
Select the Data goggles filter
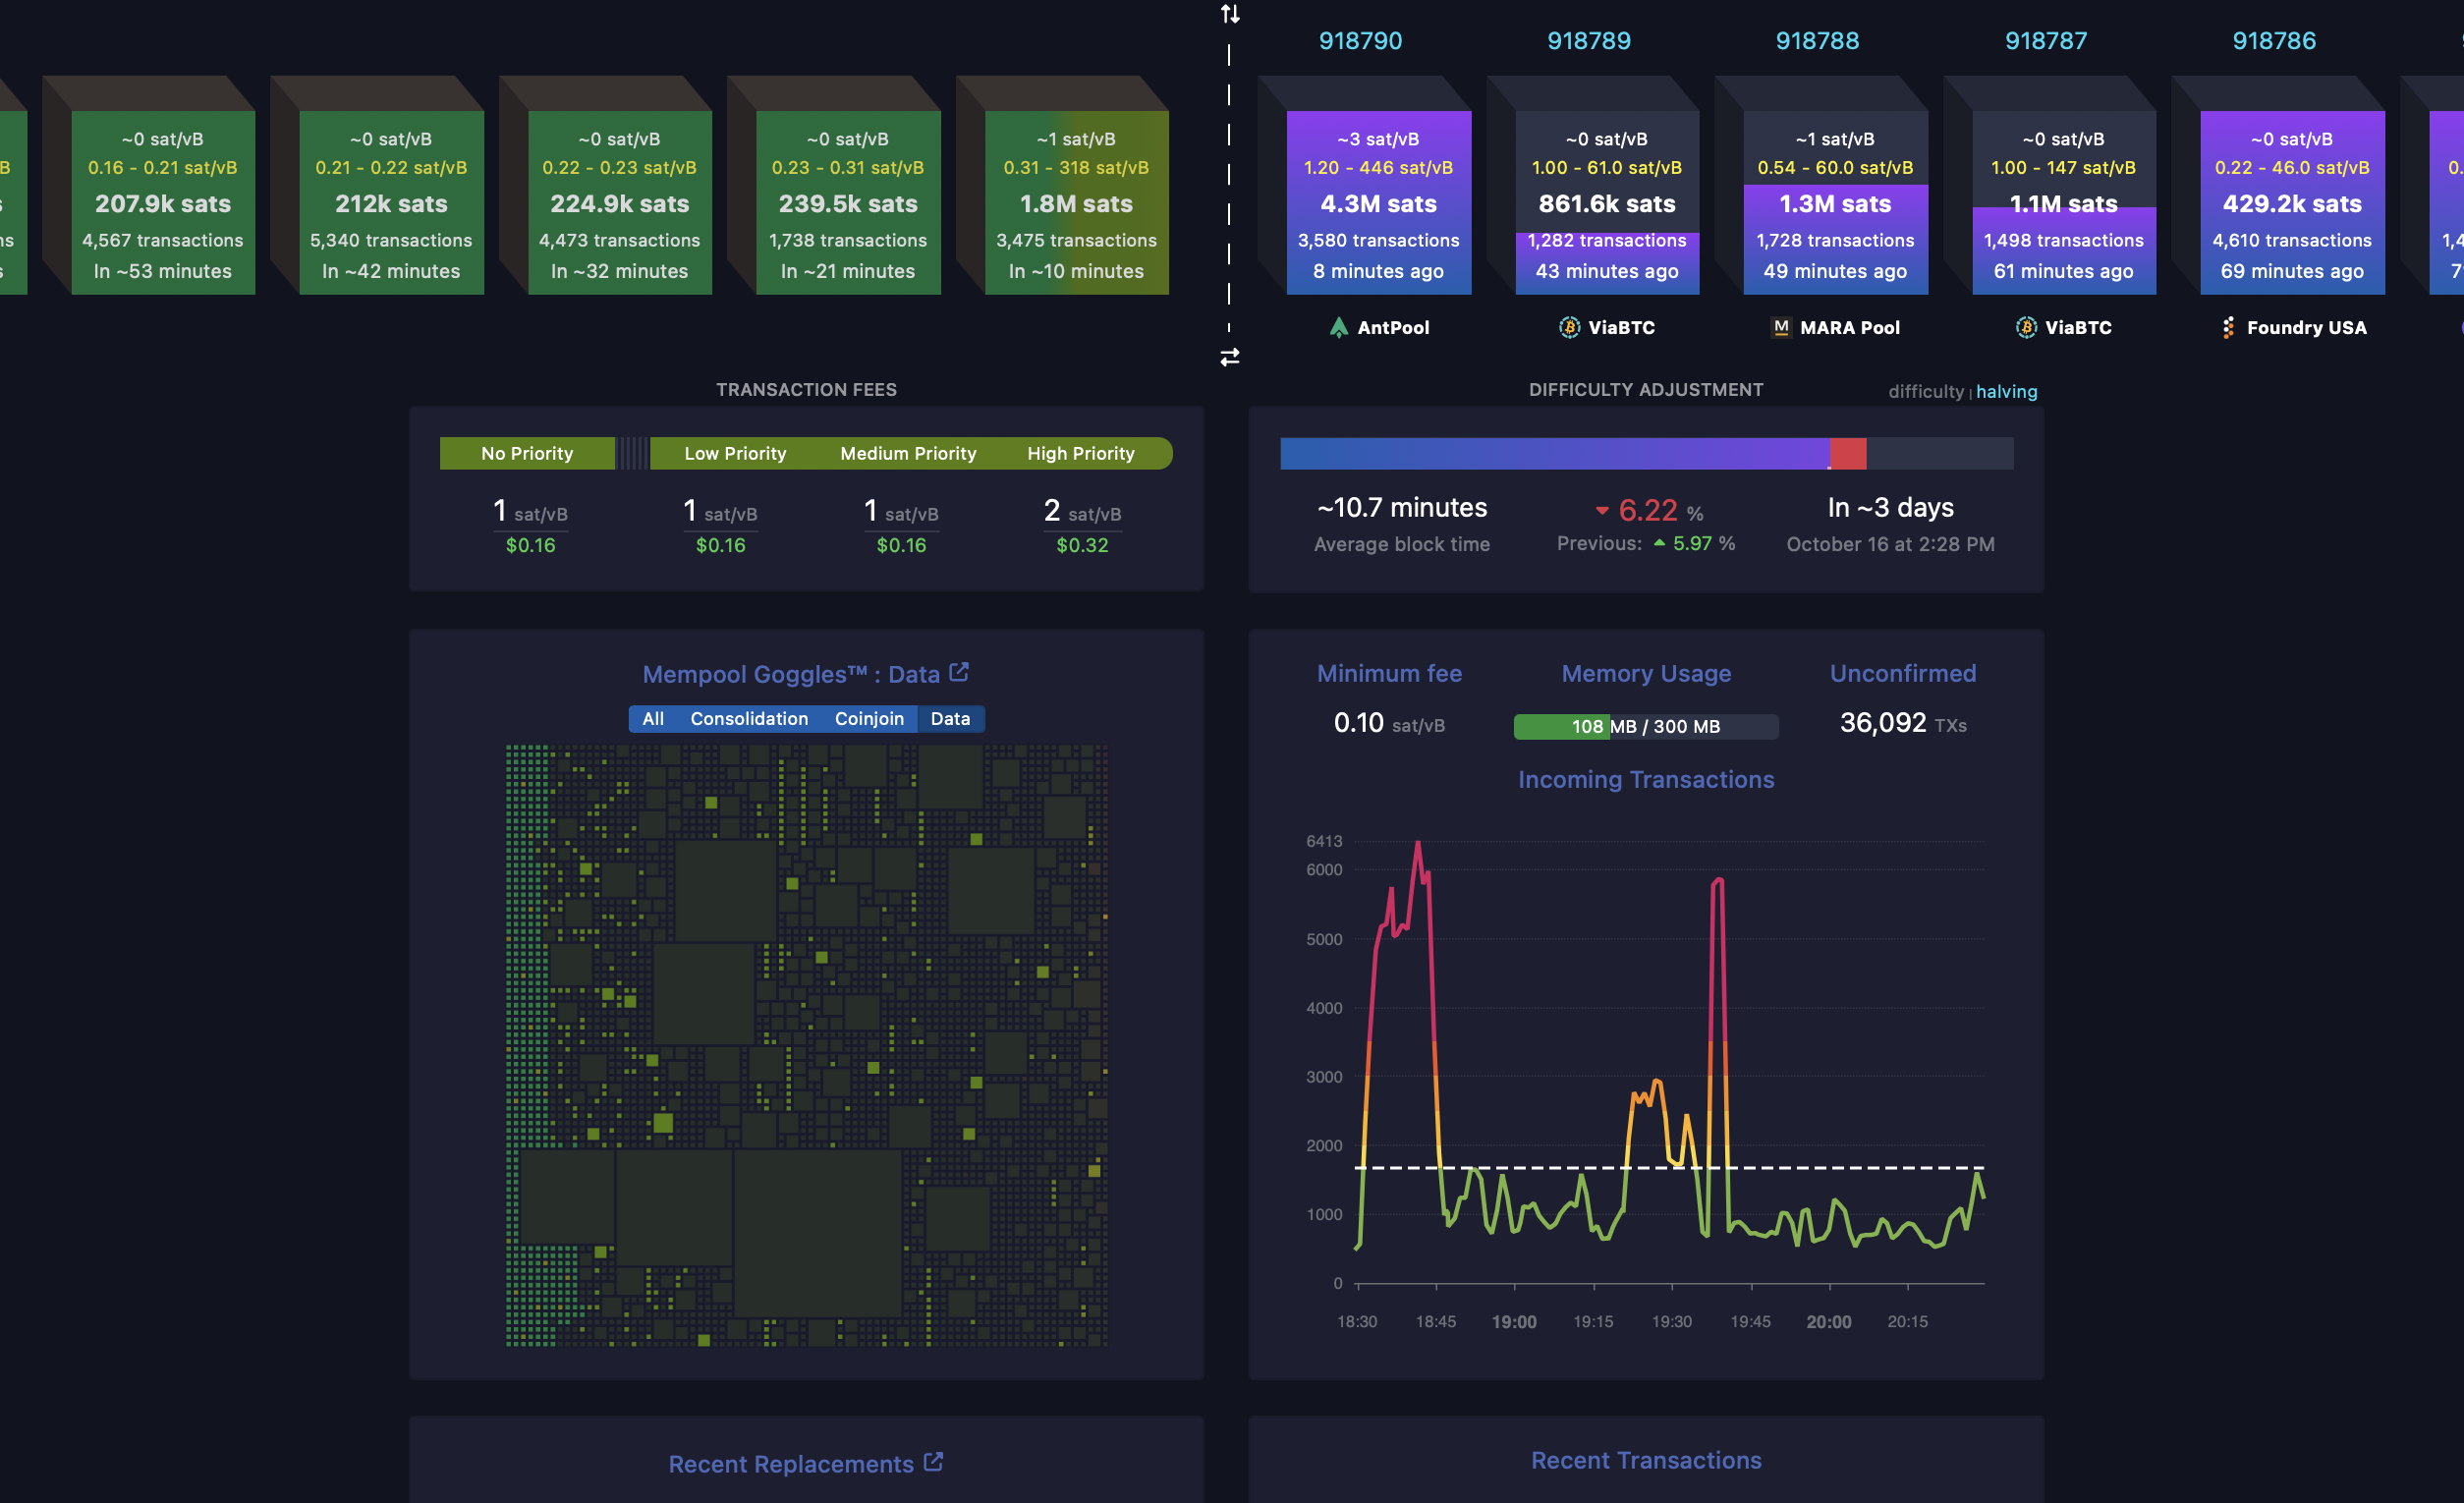pyautogui.click(x=950, y=719)
